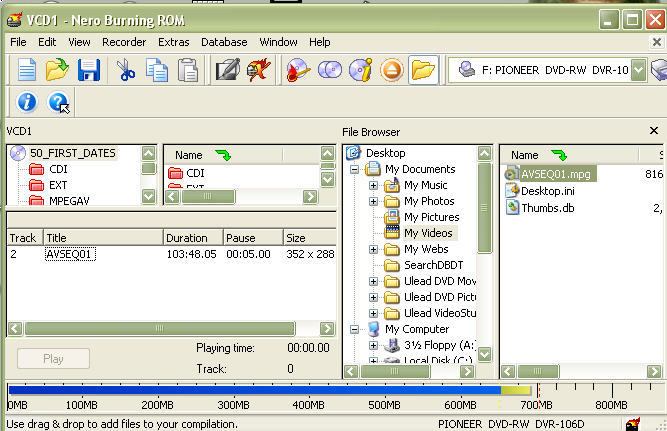Viewport: 667px width, 431px height.
Task: Select My Pictures folder in tree
Action: tap(431, 217)
